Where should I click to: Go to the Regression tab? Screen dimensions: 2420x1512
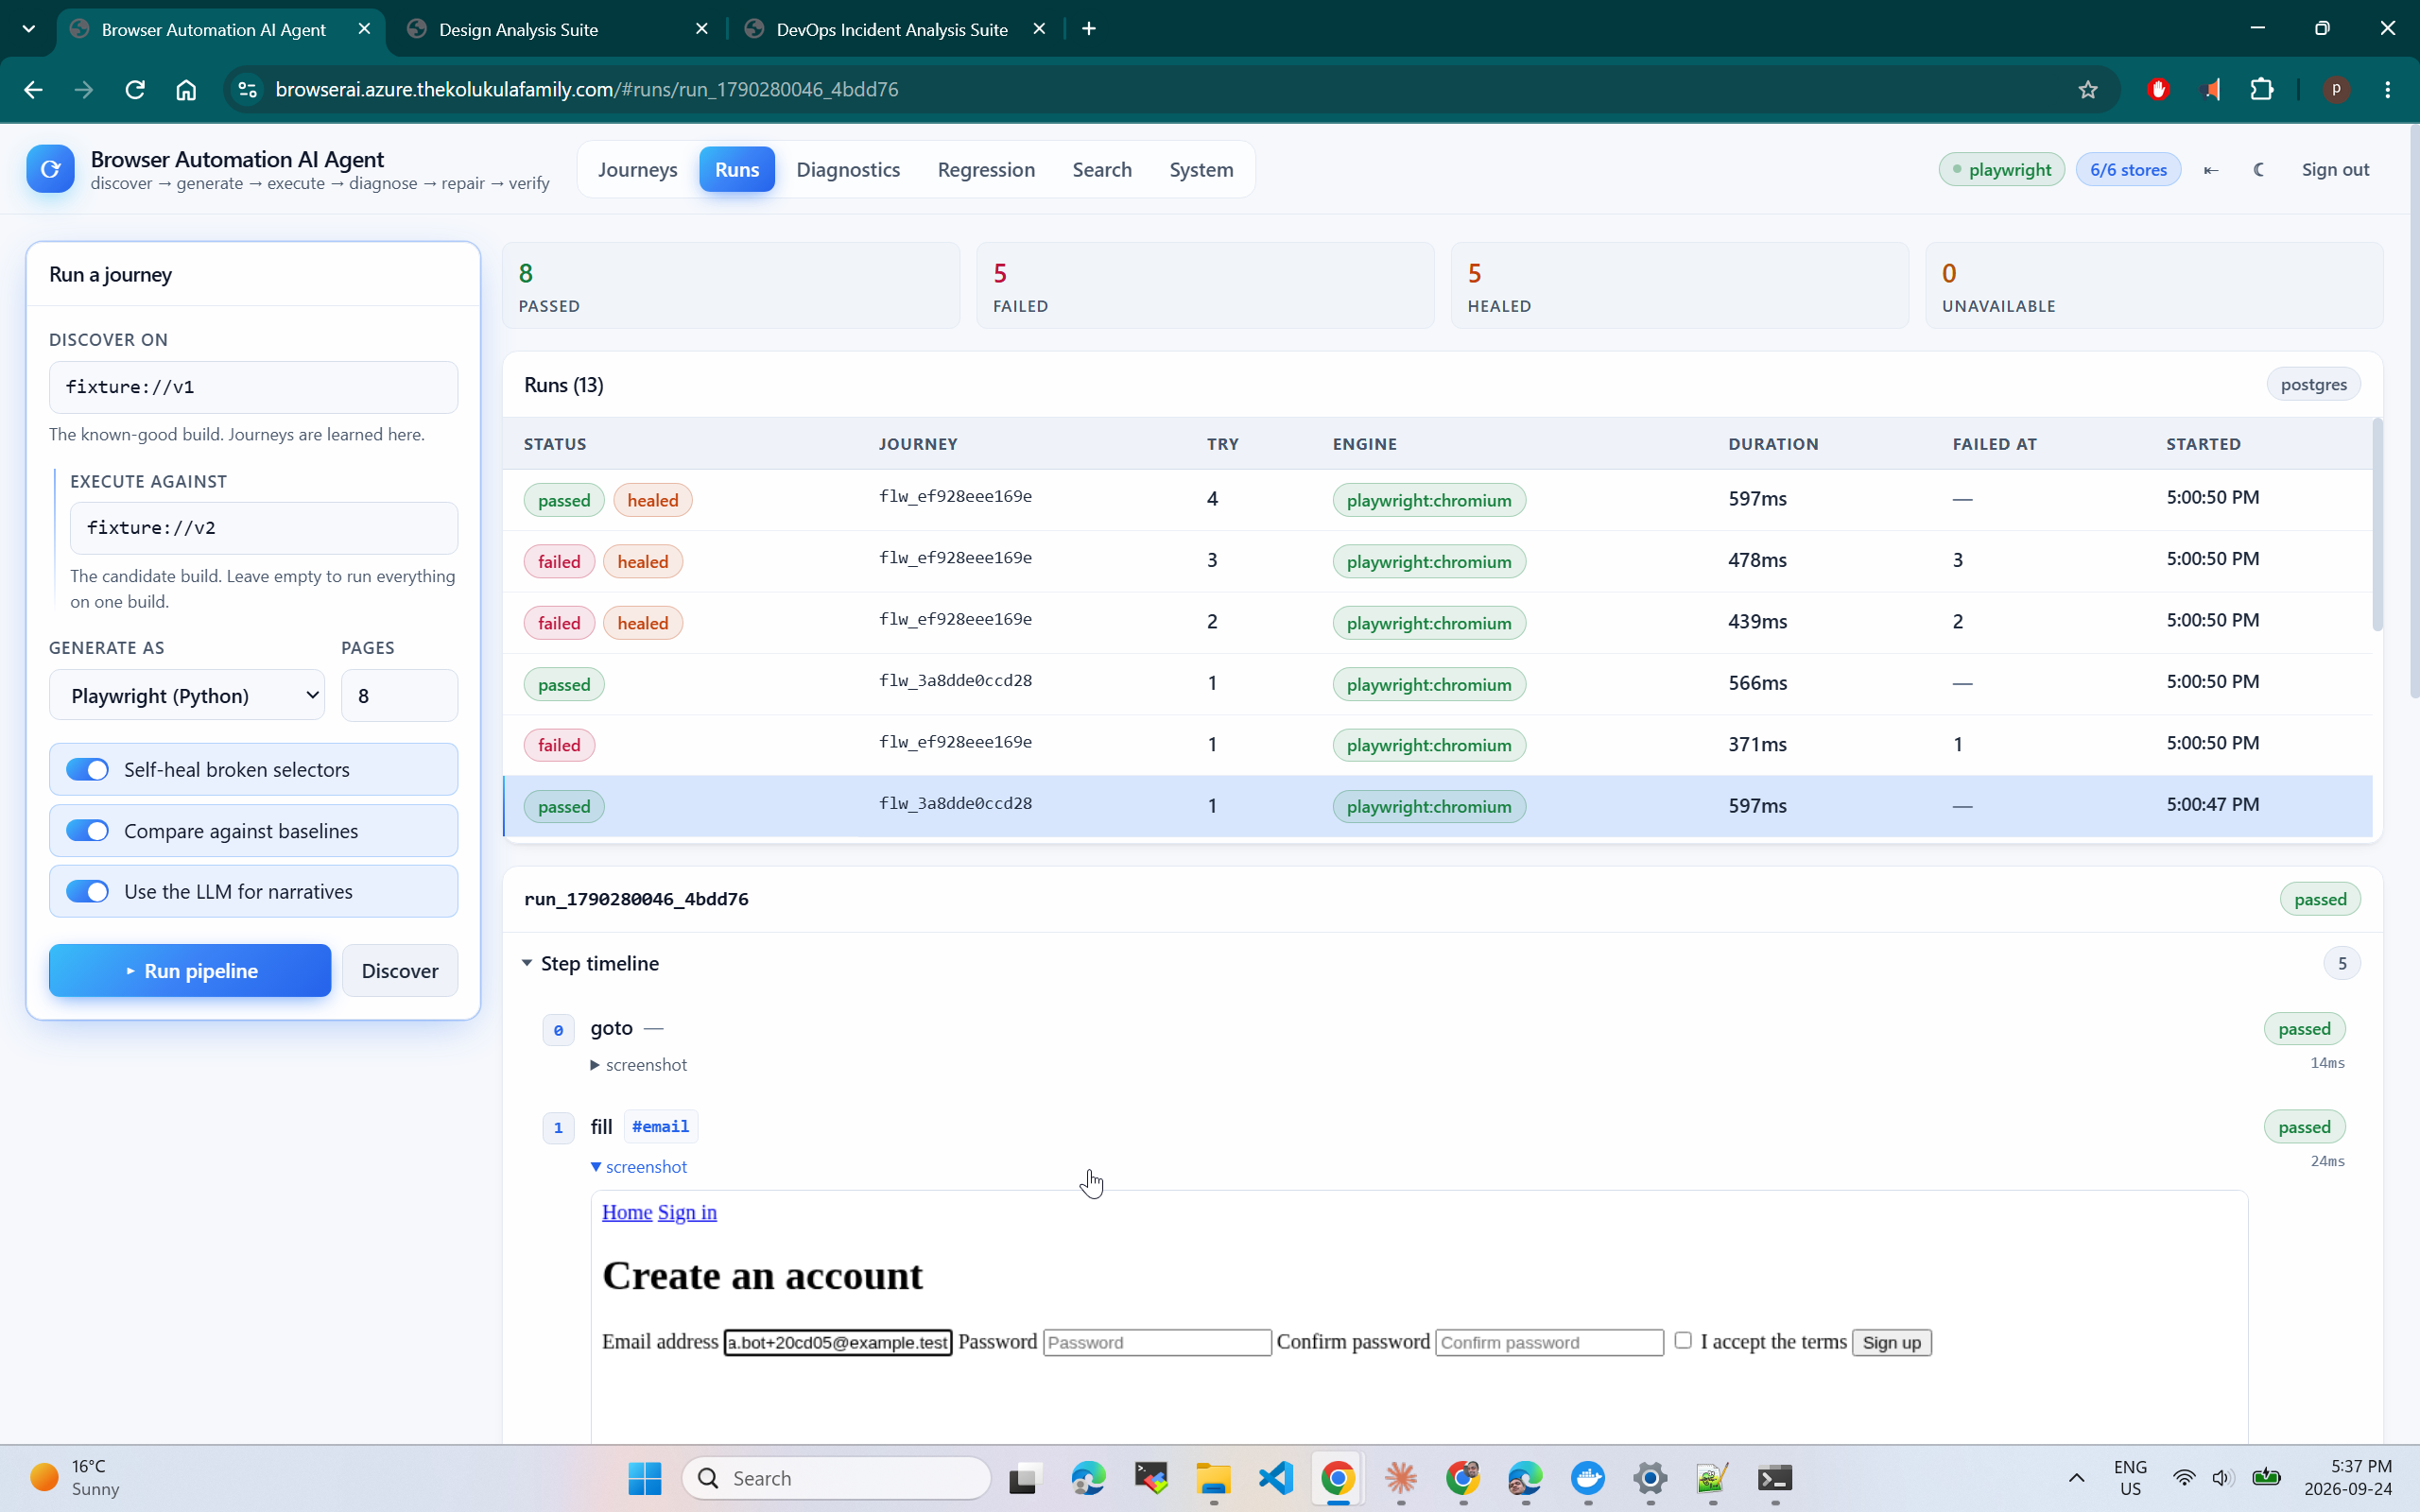(x=986, y=169)
